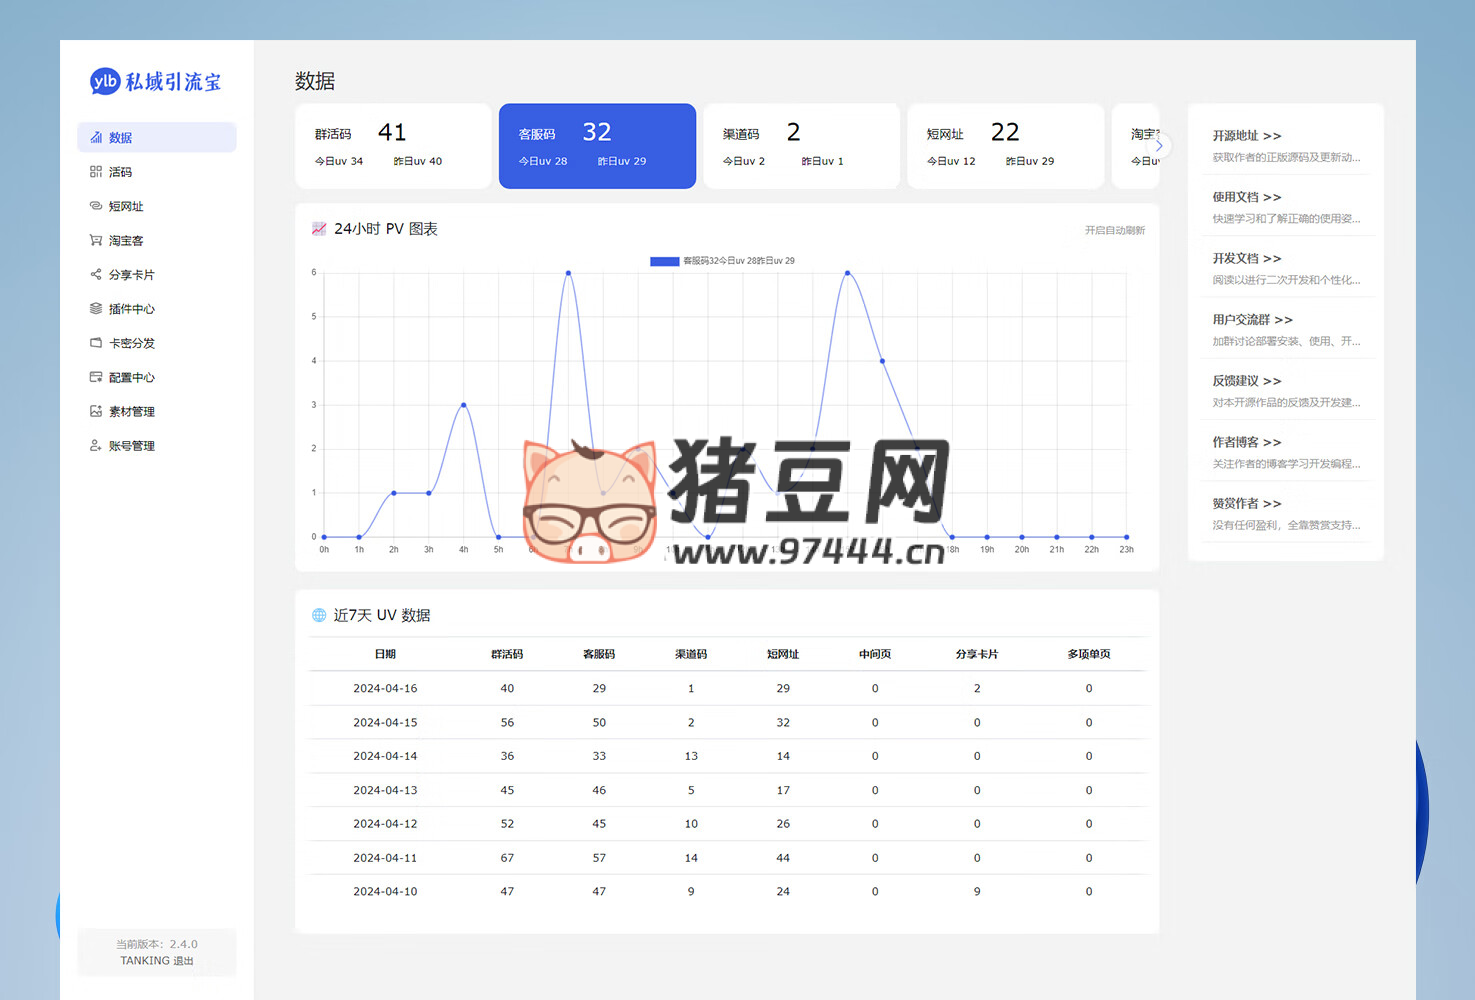Go to 短网址 in the sidebar
The height and width of the screenshot is (1000, 1475).
tap(157, 206)
